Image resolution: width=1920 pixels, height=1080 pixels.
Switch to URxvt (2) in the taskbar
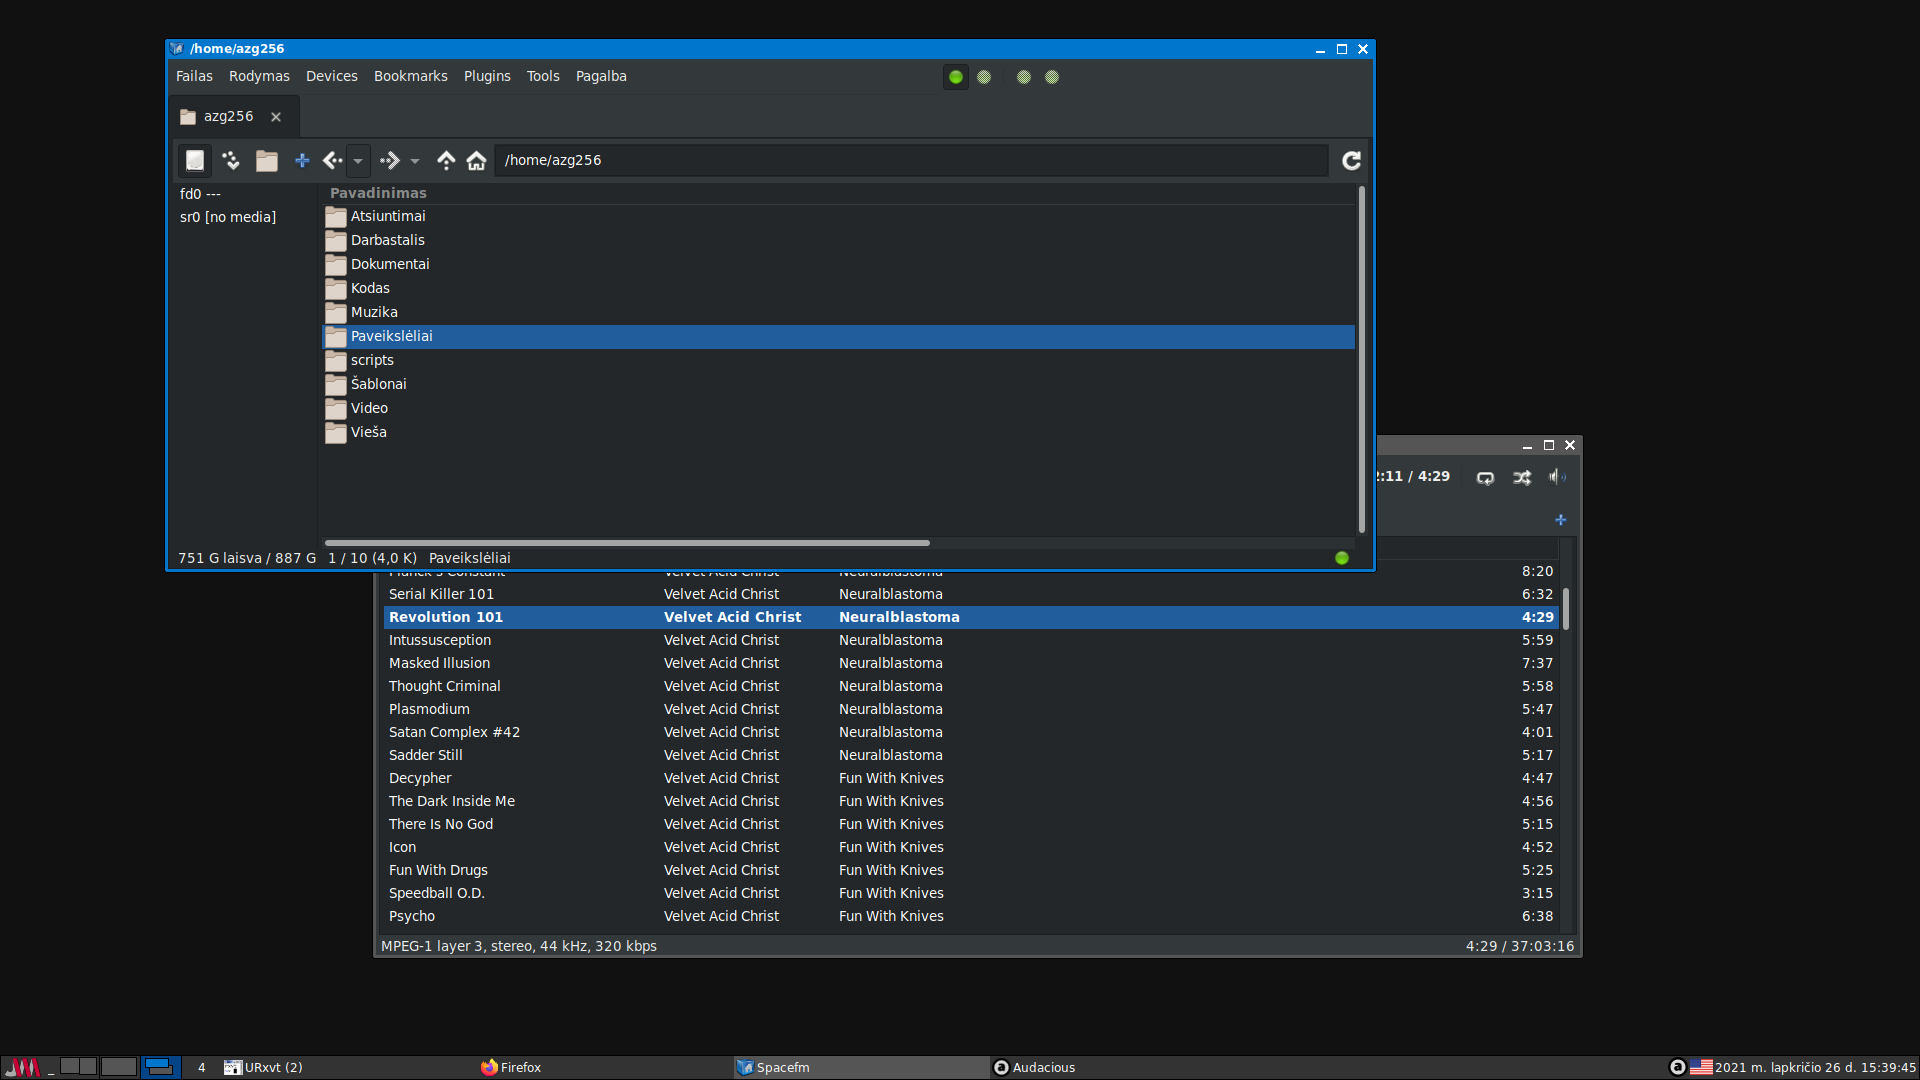tap(348, 1067)
